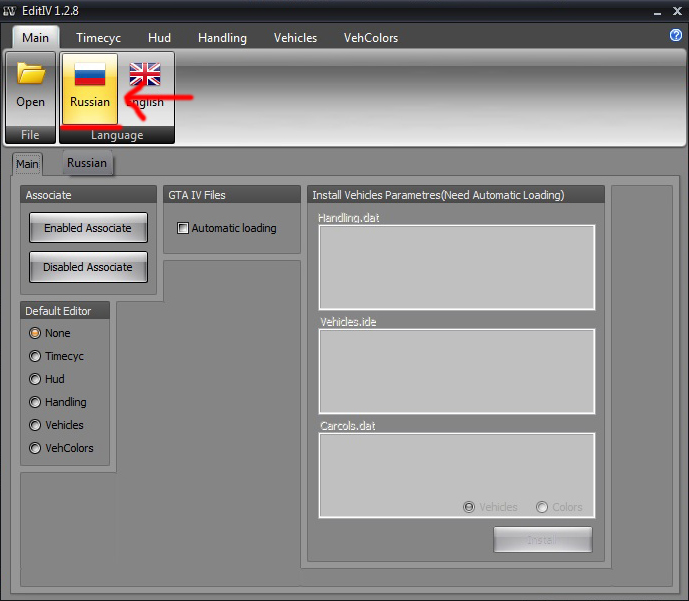Screen dimensions: 689x601
Task: Click the Enabled Associate button
Action: point(88,228)
